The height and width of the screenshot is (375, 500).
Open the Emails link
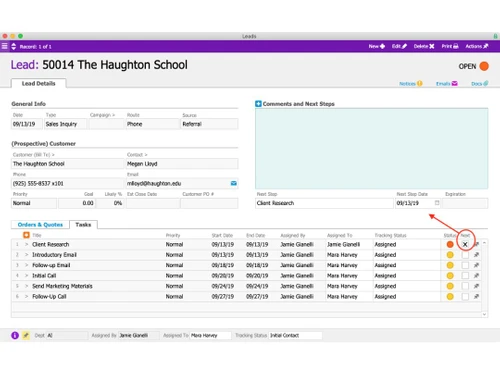click(447, 84)
